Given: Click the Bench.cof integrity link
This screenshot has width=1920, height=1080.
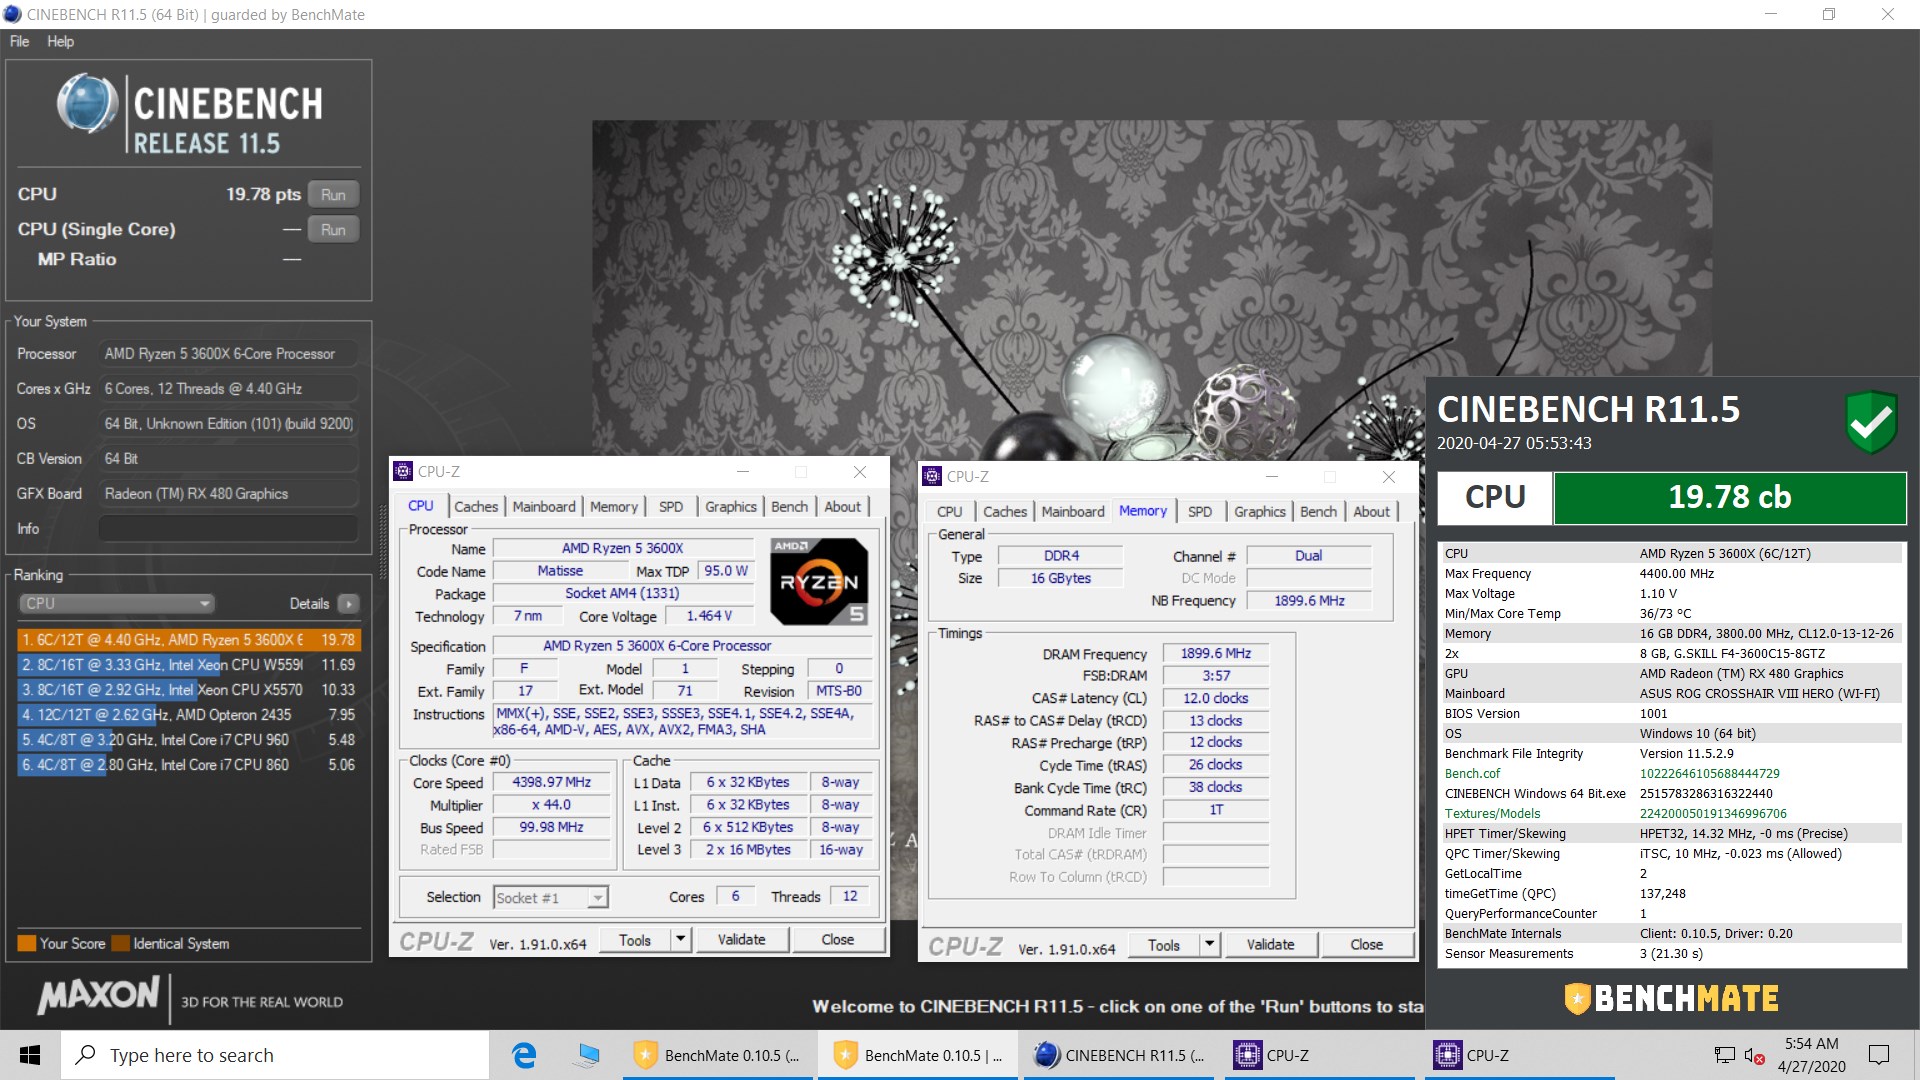Looking at the screenshot, I should click(1472, 773).
